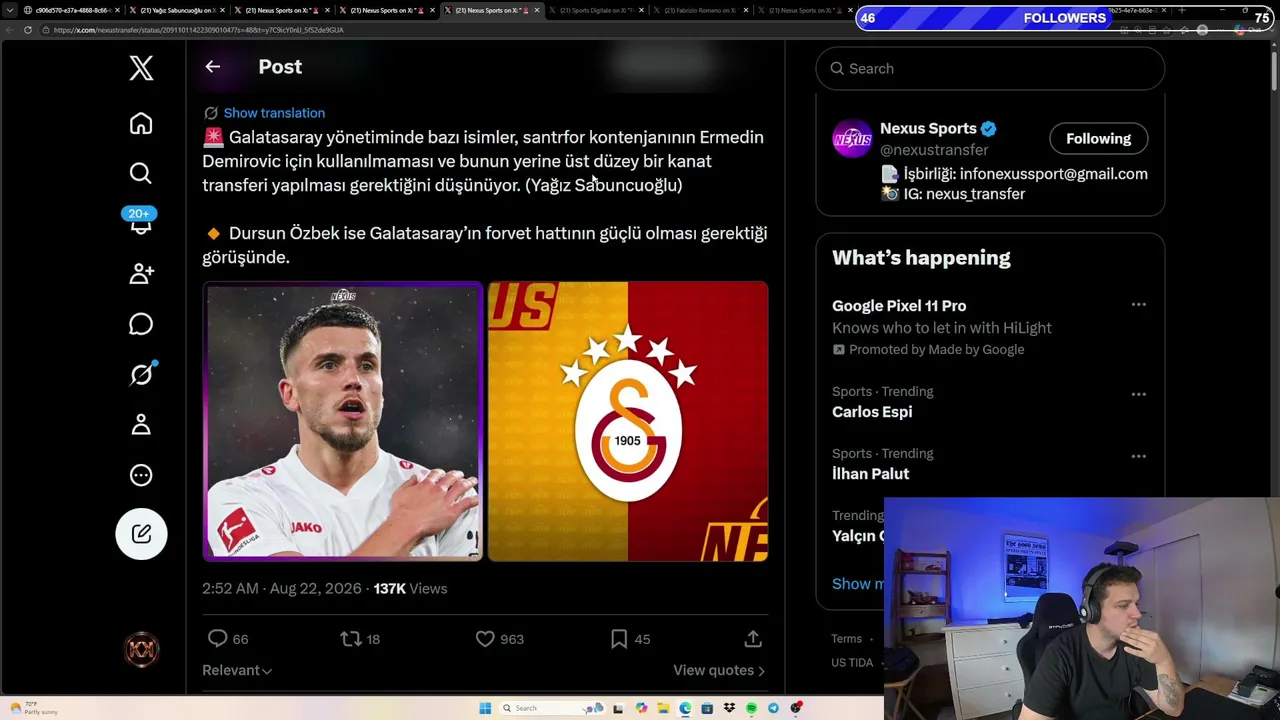
Task: Open the Google Pixel 11 Pro promoted trend
Action: tap(899, 306)
